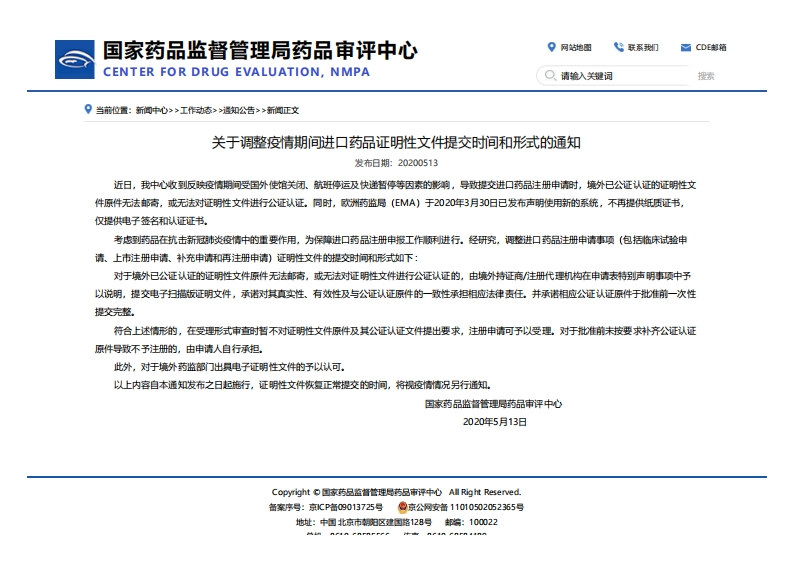Click the CDE logo emblem
Image resolution: width=793 pixels, height=561 pixels.
(73, 59)
